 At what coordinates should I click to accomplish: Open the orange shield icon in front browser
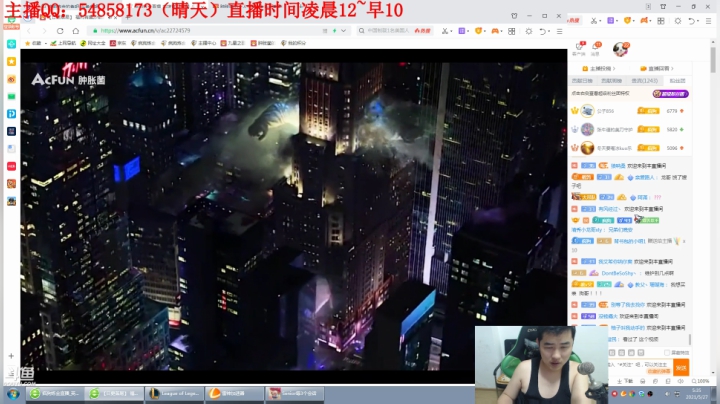click(x=478, y=31)
